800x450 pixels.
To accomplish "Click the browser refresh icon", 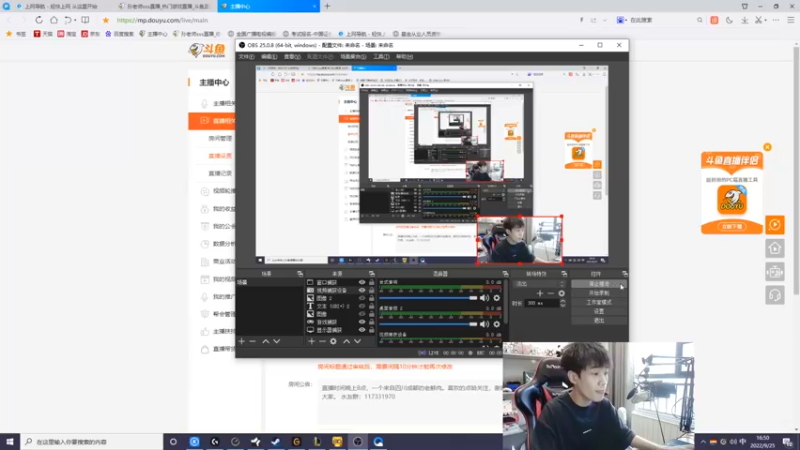I will 39,20.
